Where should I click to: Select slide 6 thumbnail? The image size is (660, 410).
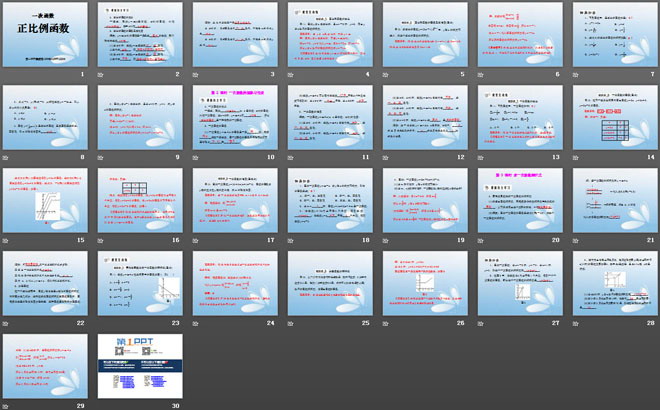[520, 35]
